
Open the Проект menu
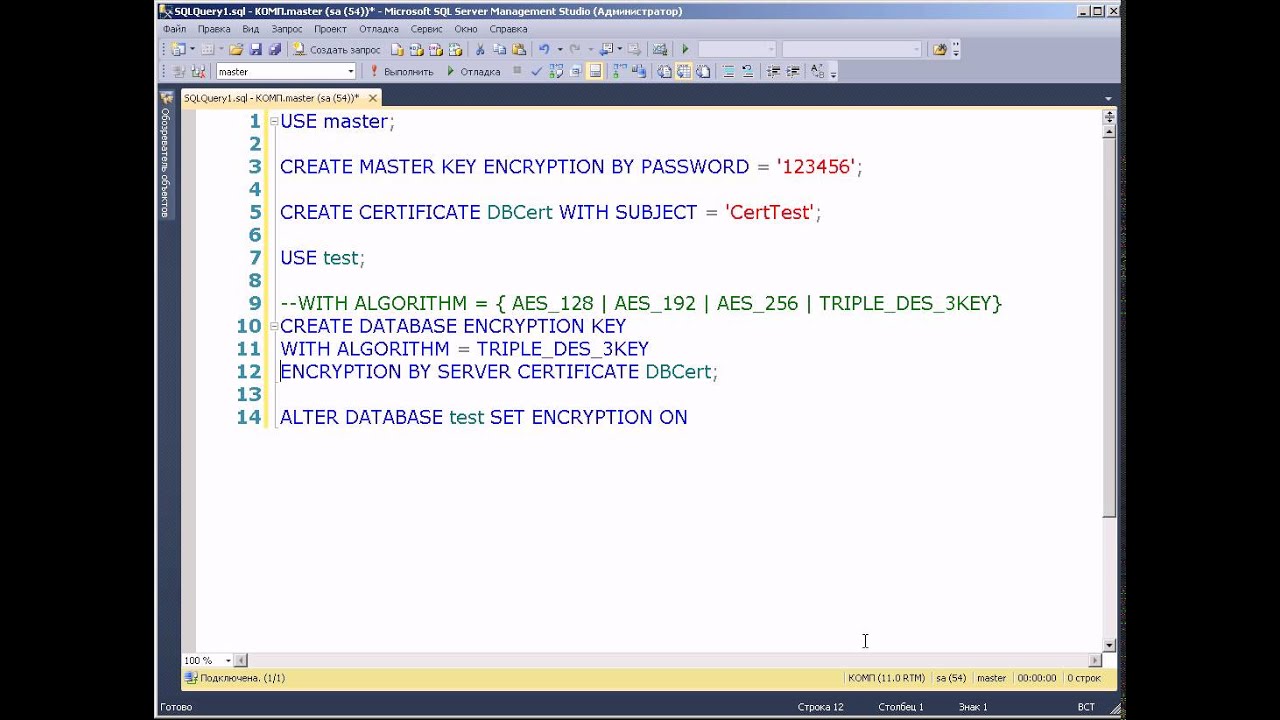click(x=330, y=29)
